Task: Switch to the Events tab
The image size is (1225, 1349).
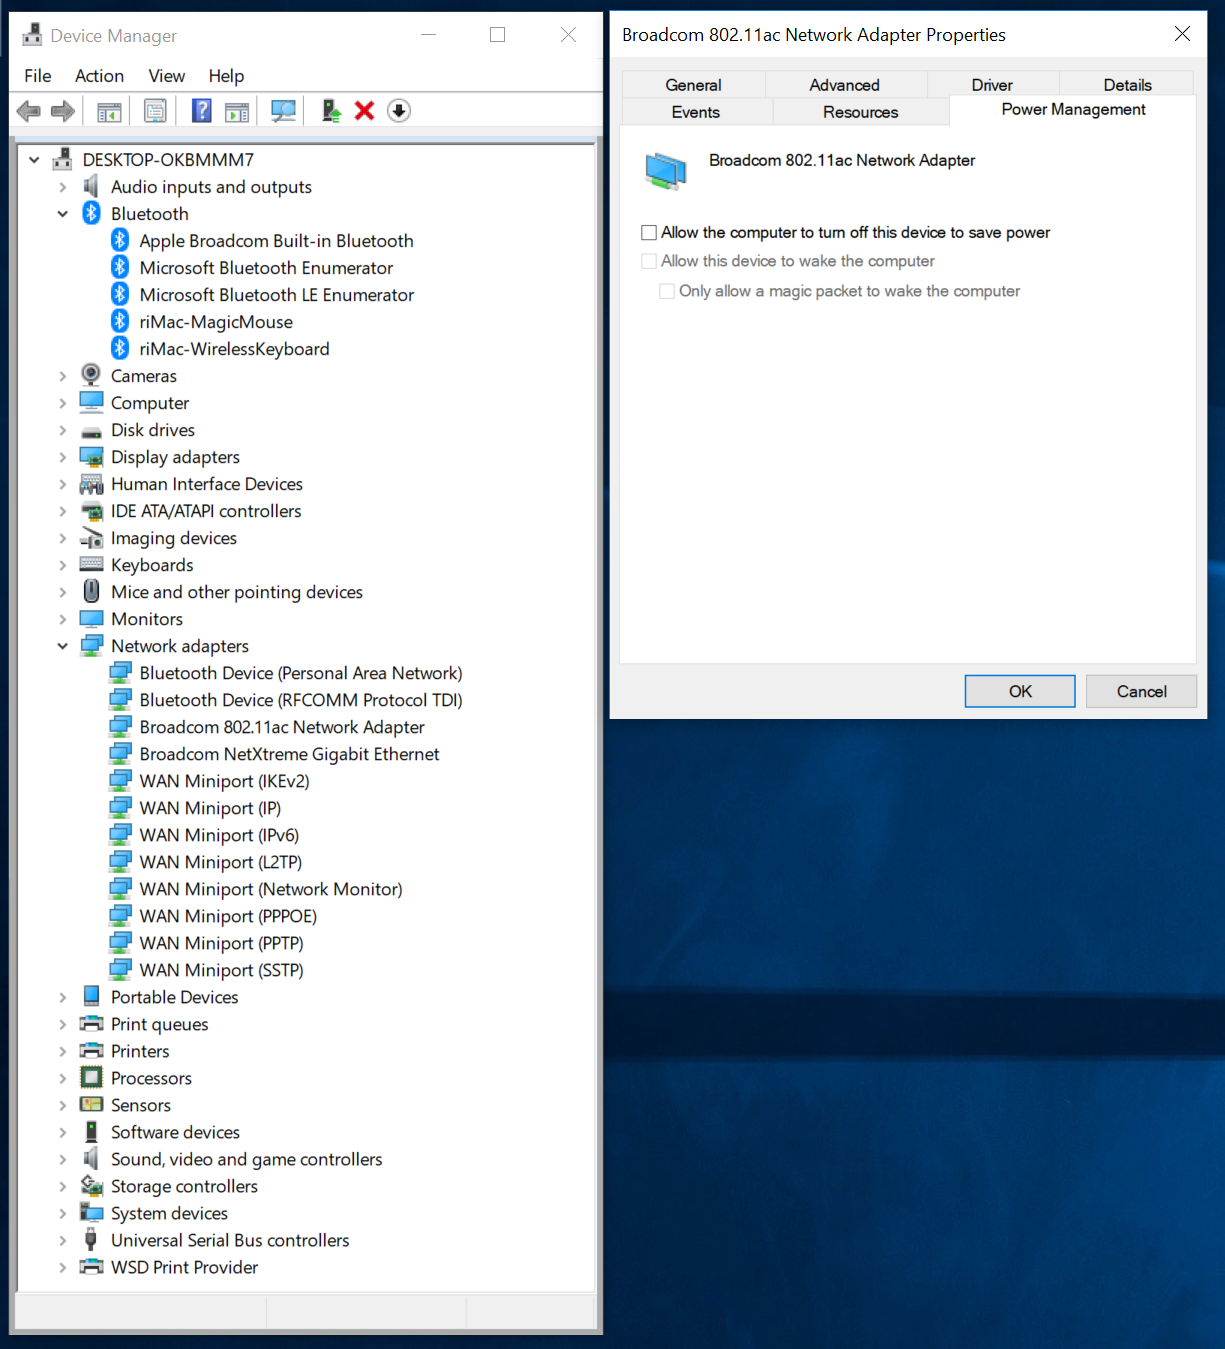Action: 696,112
